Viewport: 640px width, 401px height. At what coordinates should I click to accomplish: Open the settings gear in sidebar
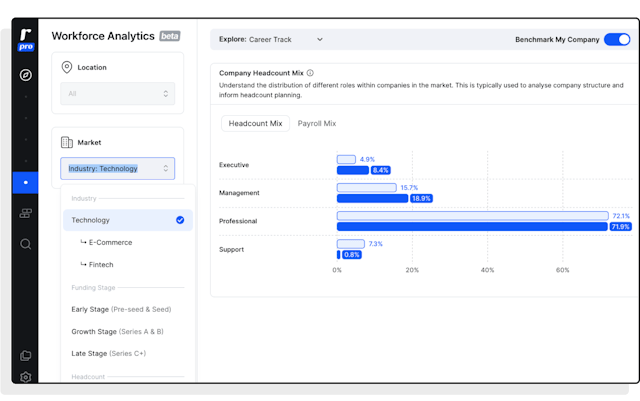point(26,377)
